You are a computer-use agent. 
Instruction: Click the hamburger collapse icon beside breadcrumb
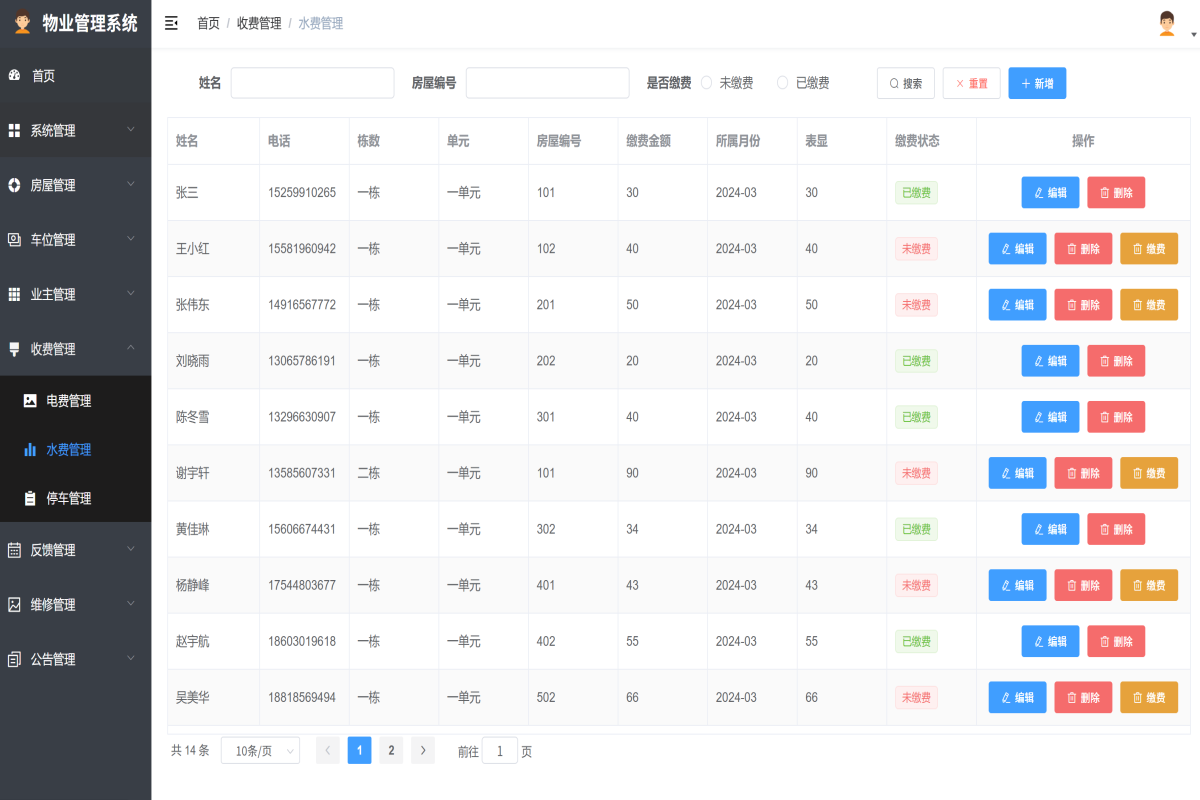[x=171, y=23]
